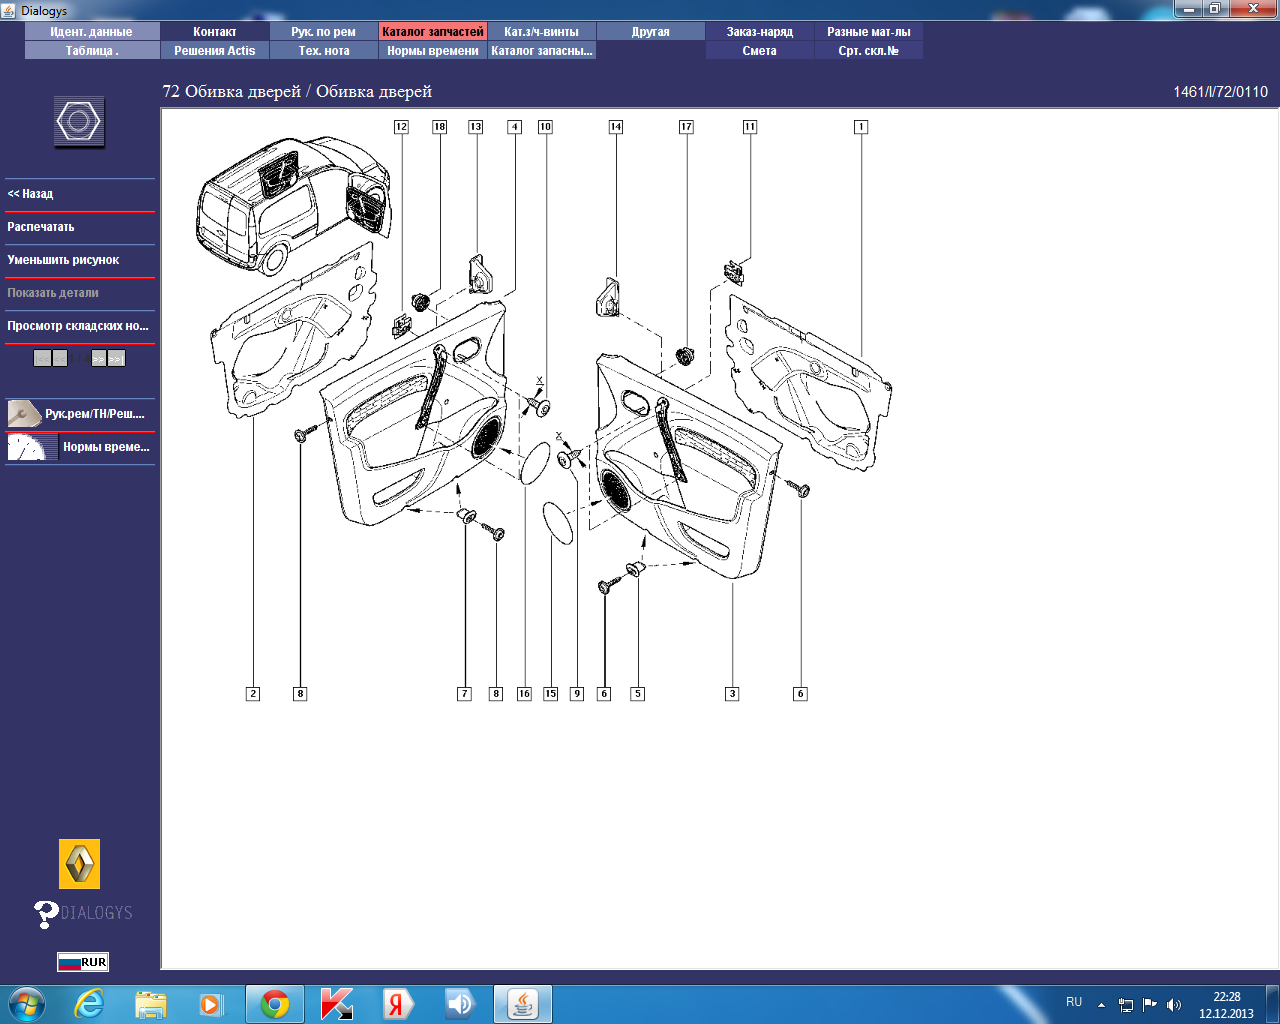Click Уменьшить рисунок to shrink image
The height and width of the screenshot is (1024, 1280).
point(80,260)
